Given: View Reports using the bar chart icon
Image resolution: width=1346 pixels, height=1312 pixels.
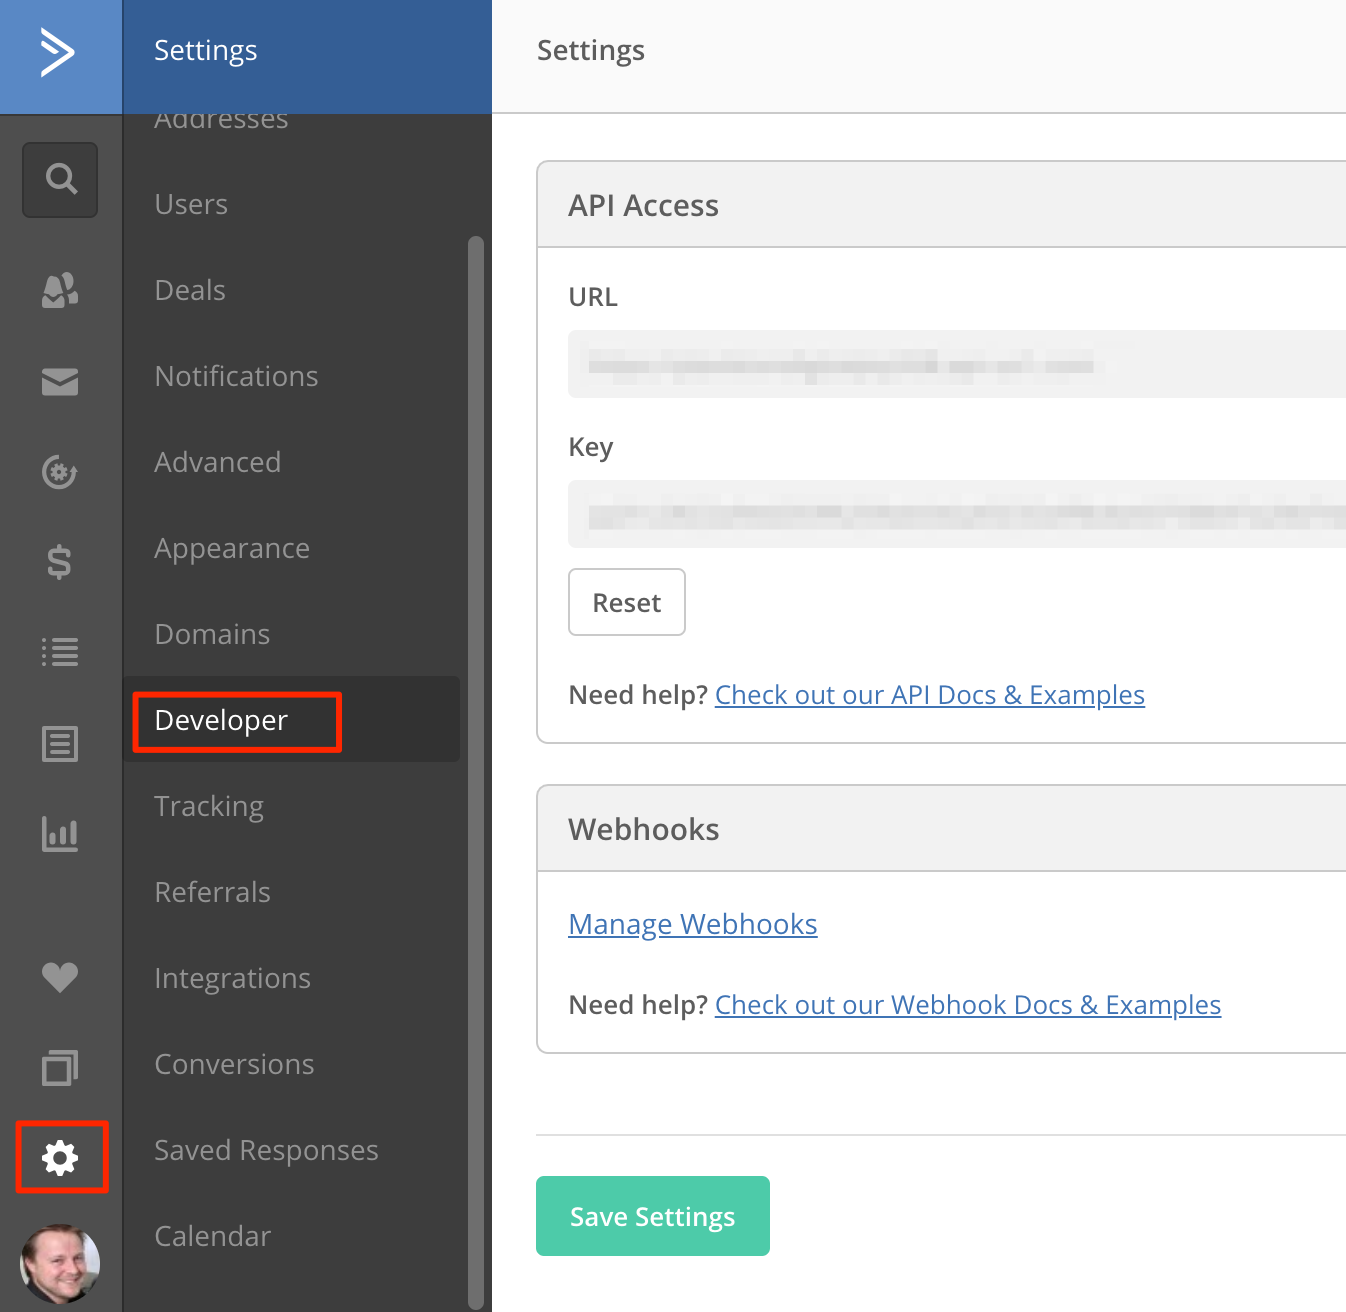Looking at the screenshot, I should (60, 834).
